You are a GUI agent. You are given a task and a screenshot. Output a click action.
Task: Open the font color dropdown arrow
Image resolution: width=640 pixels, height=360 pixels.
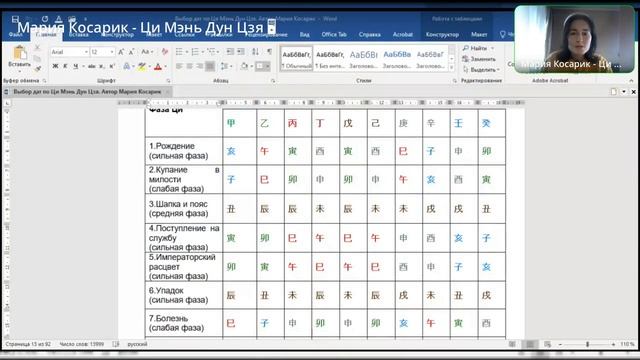[x=165, y=66]
